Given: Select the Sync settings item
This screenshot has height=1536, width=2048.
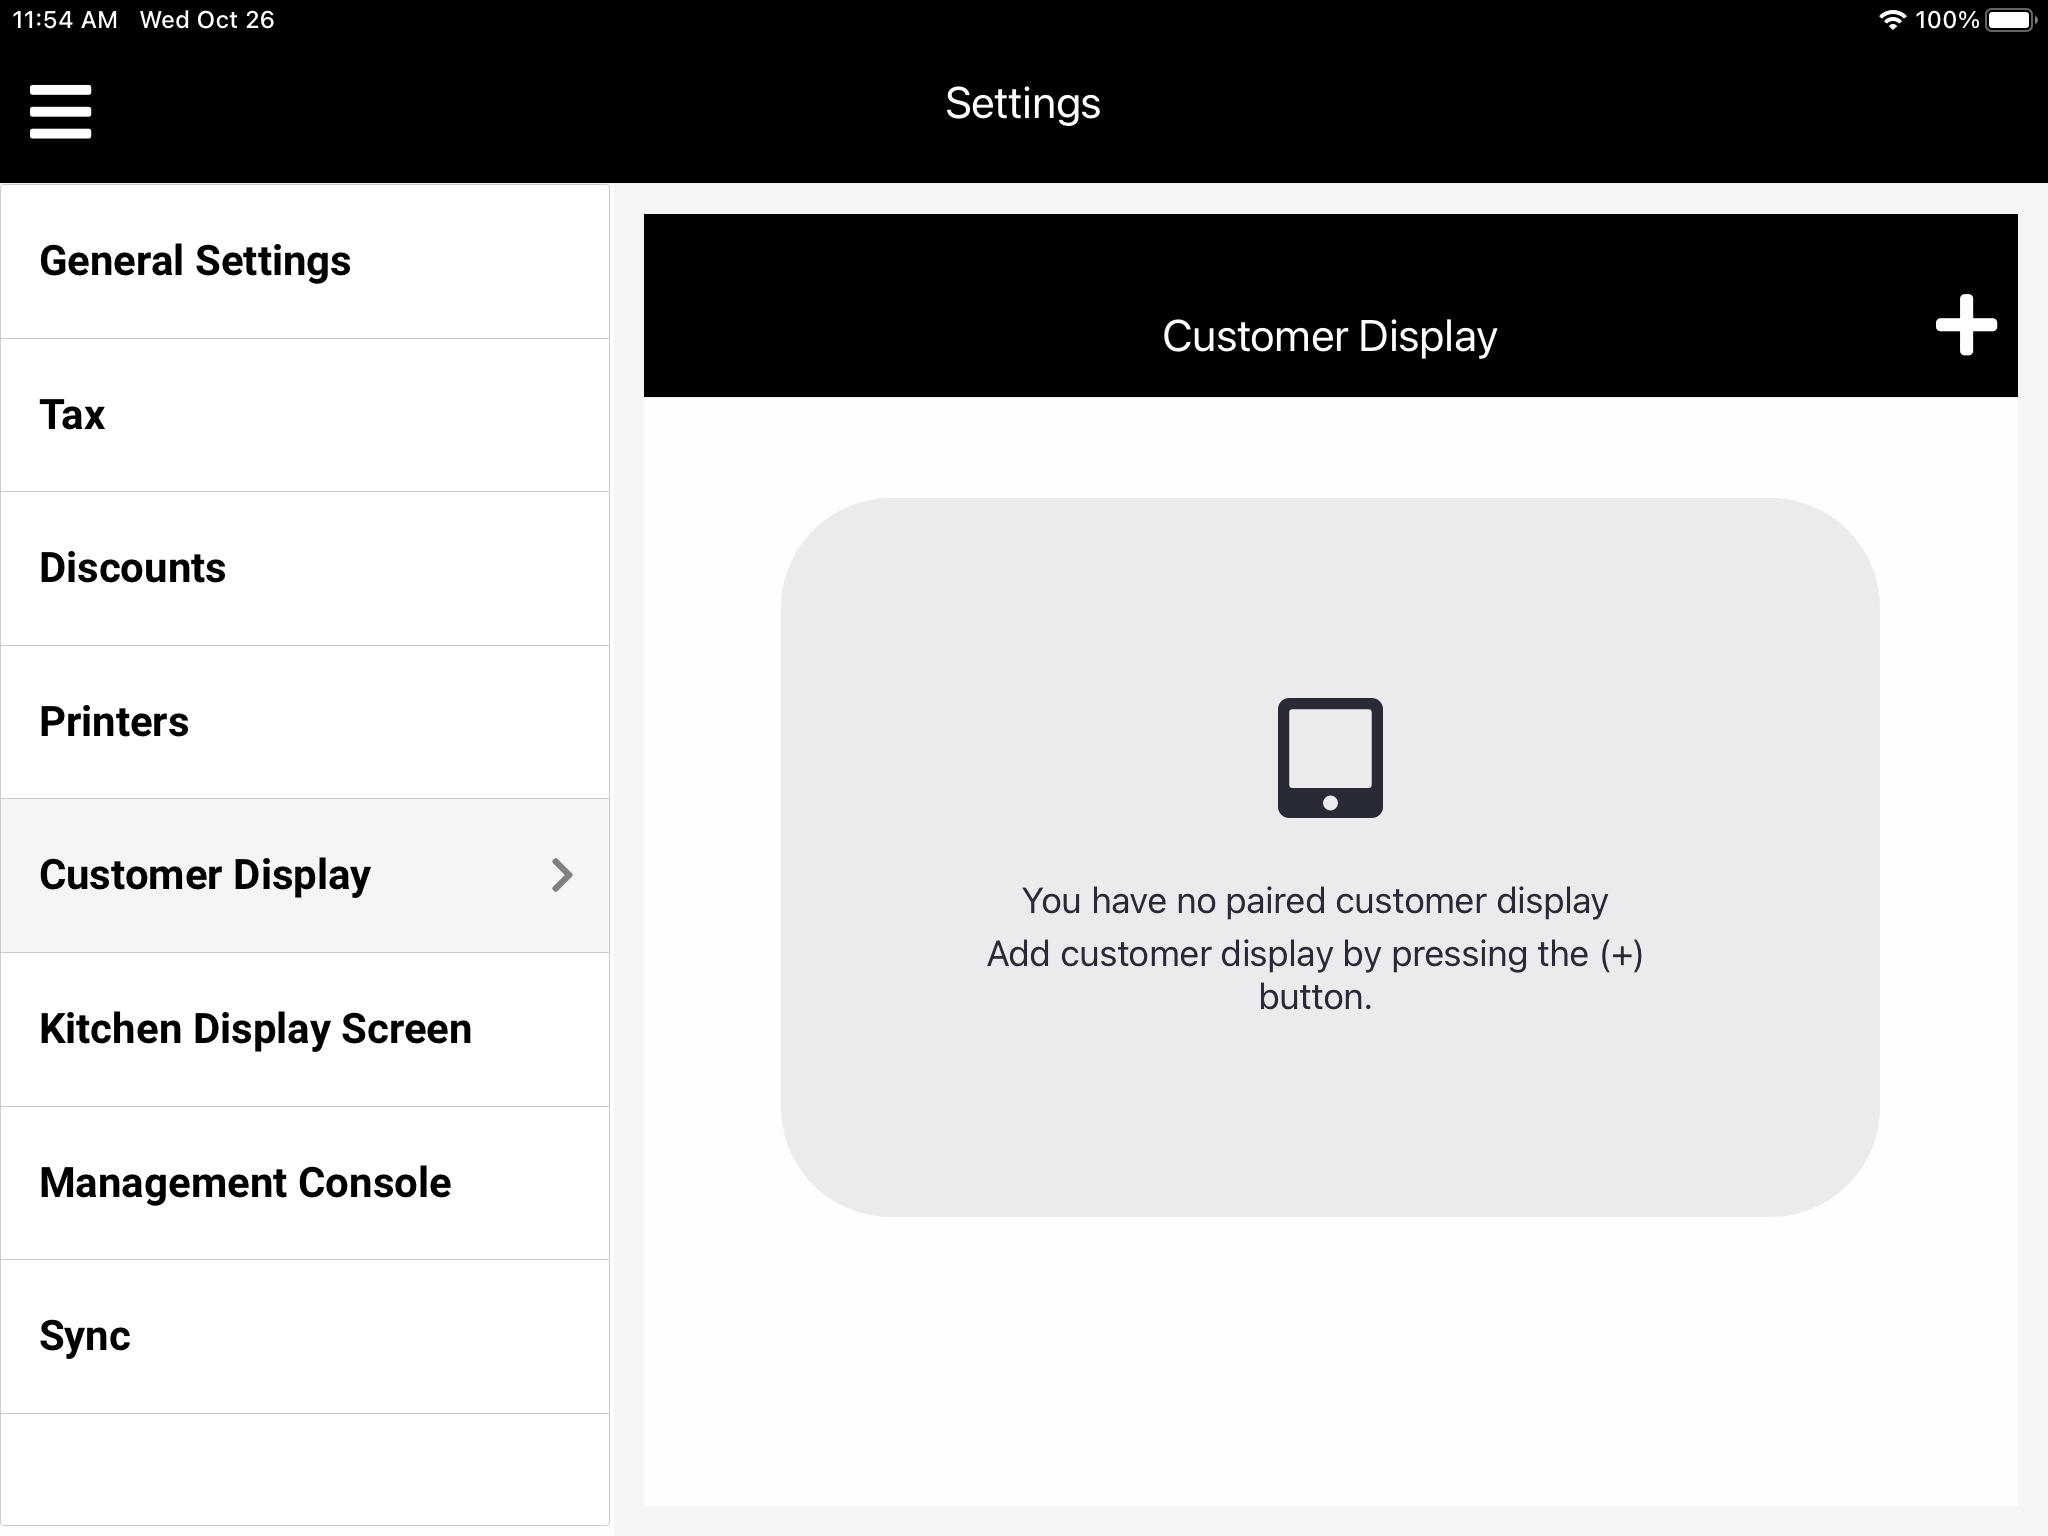Looking at the screenshot, I should pyautogui.click(x=85, y=1336).
